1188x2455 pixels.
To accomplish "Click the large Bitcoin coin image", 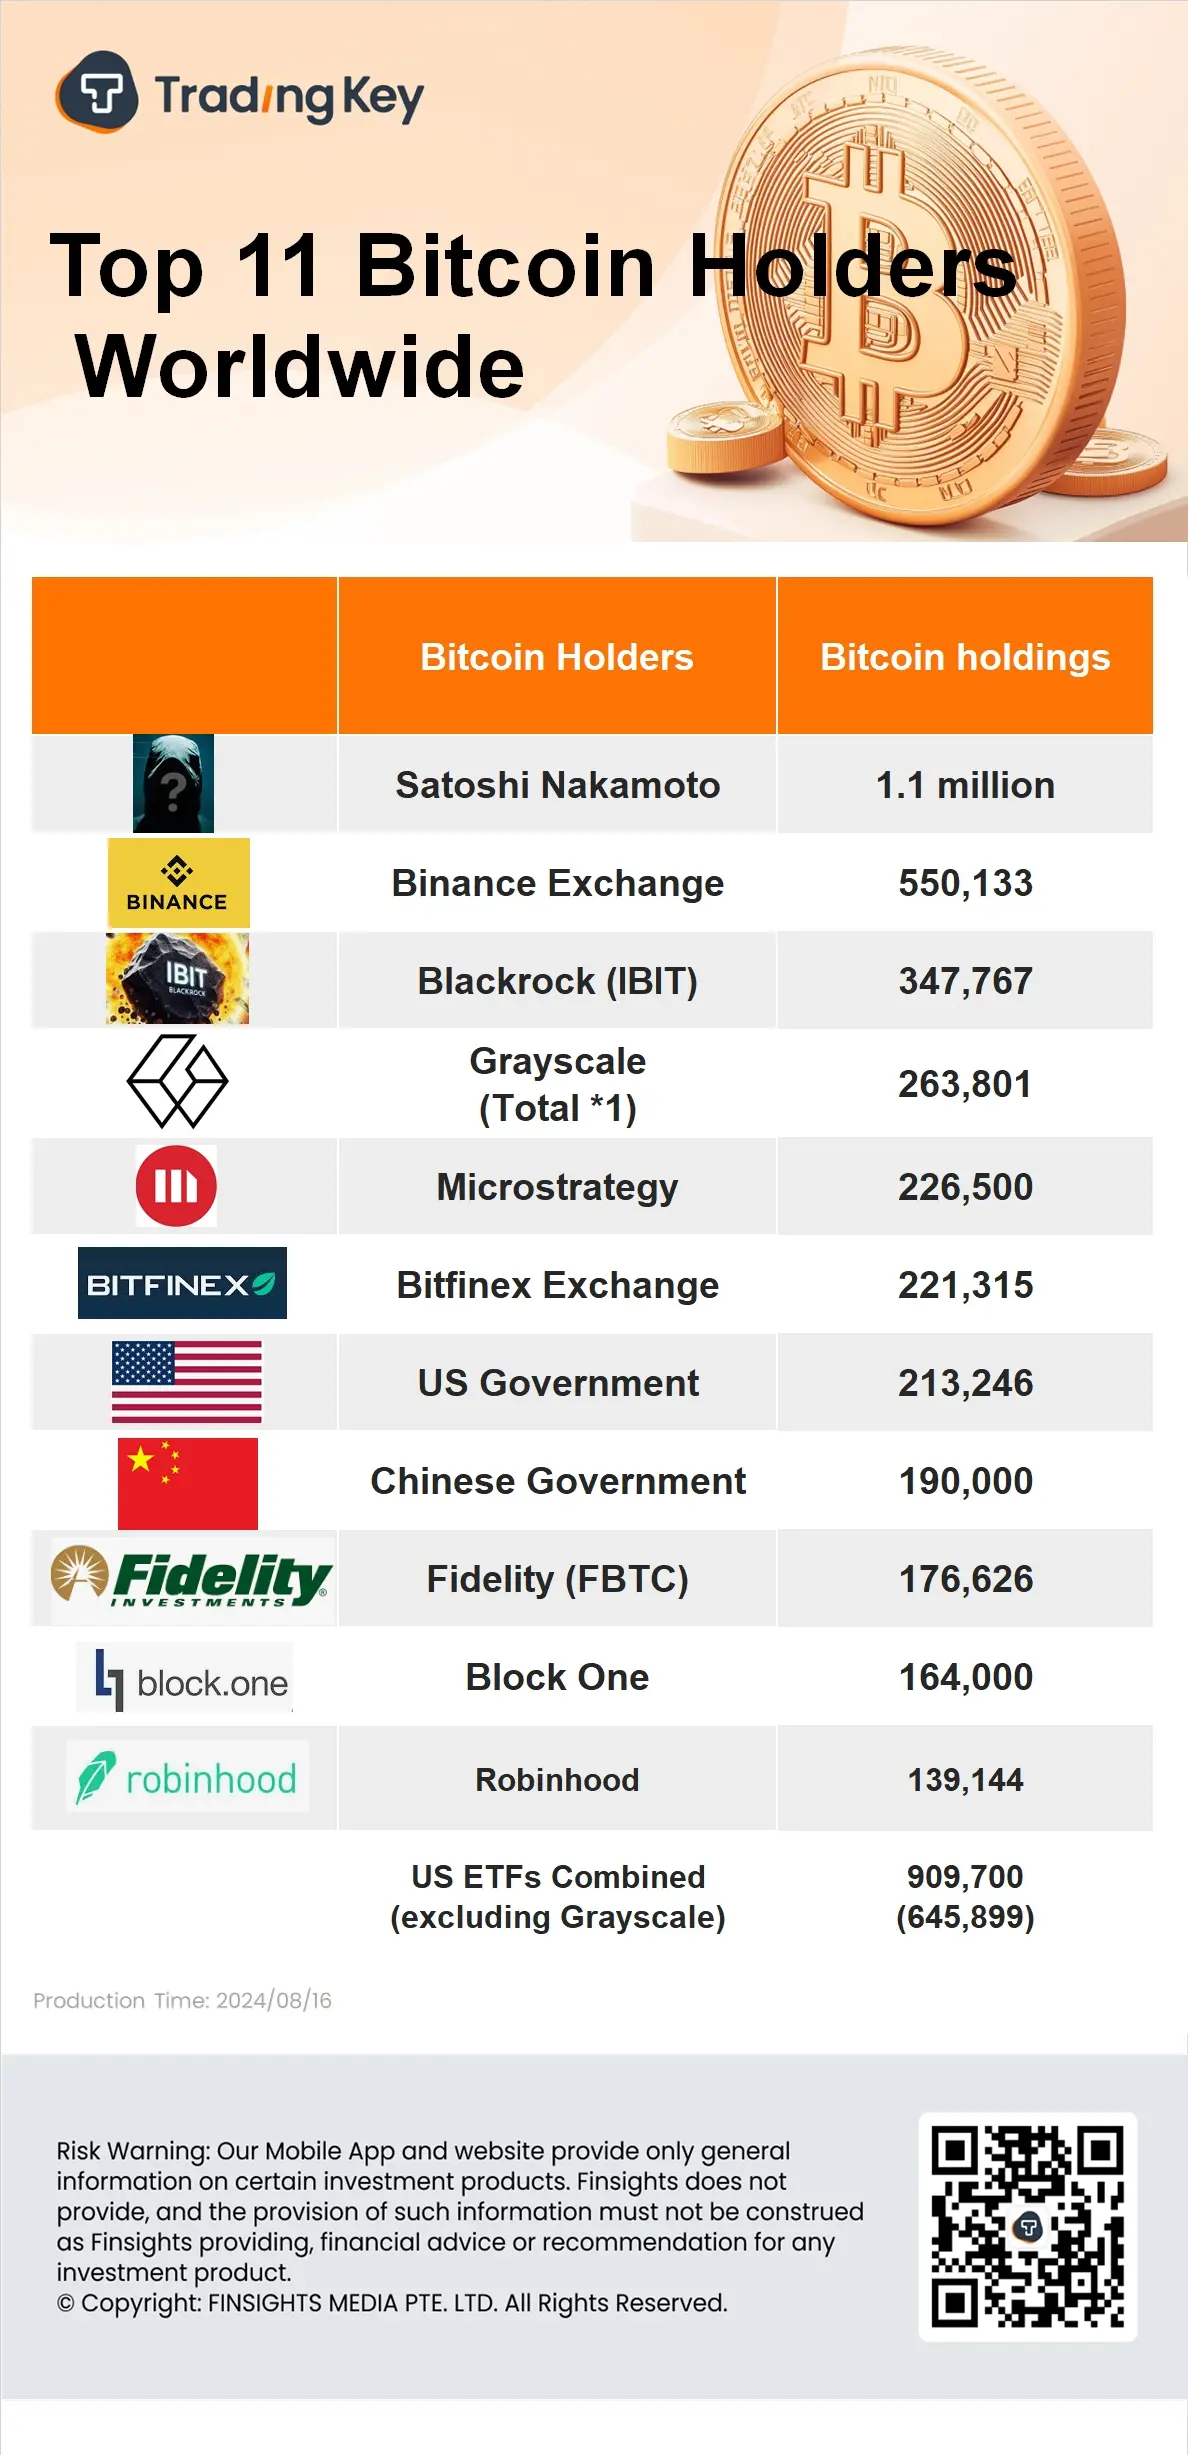I will coord(920,300).
